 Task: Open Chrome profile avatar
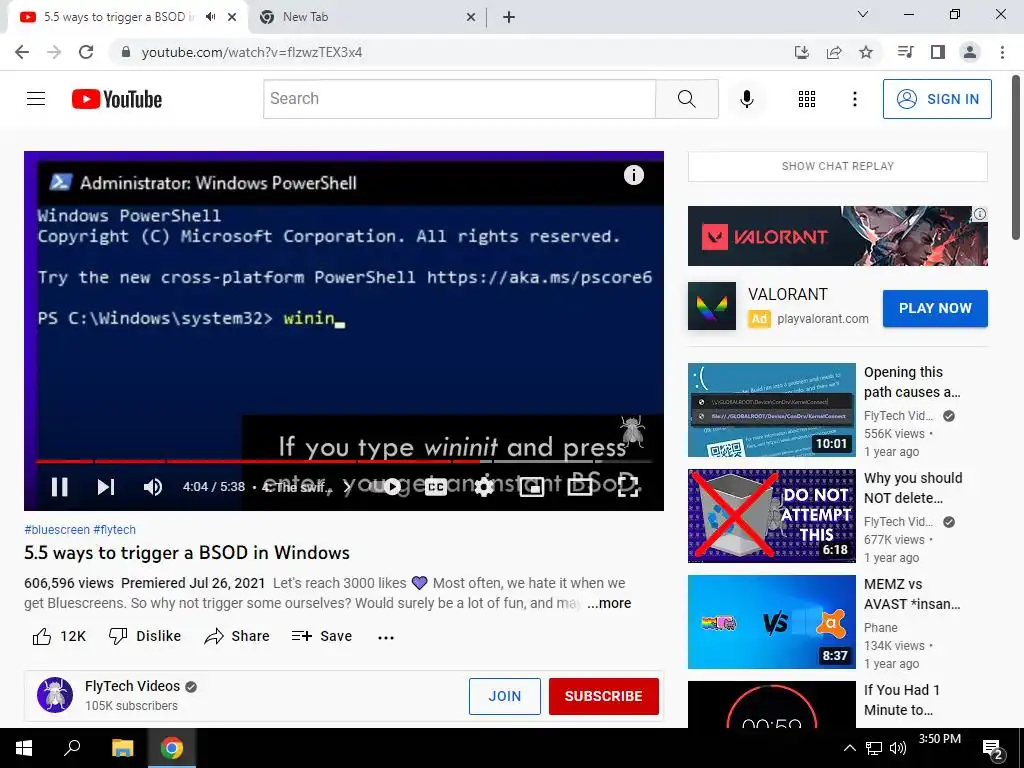tap(970, 52)
